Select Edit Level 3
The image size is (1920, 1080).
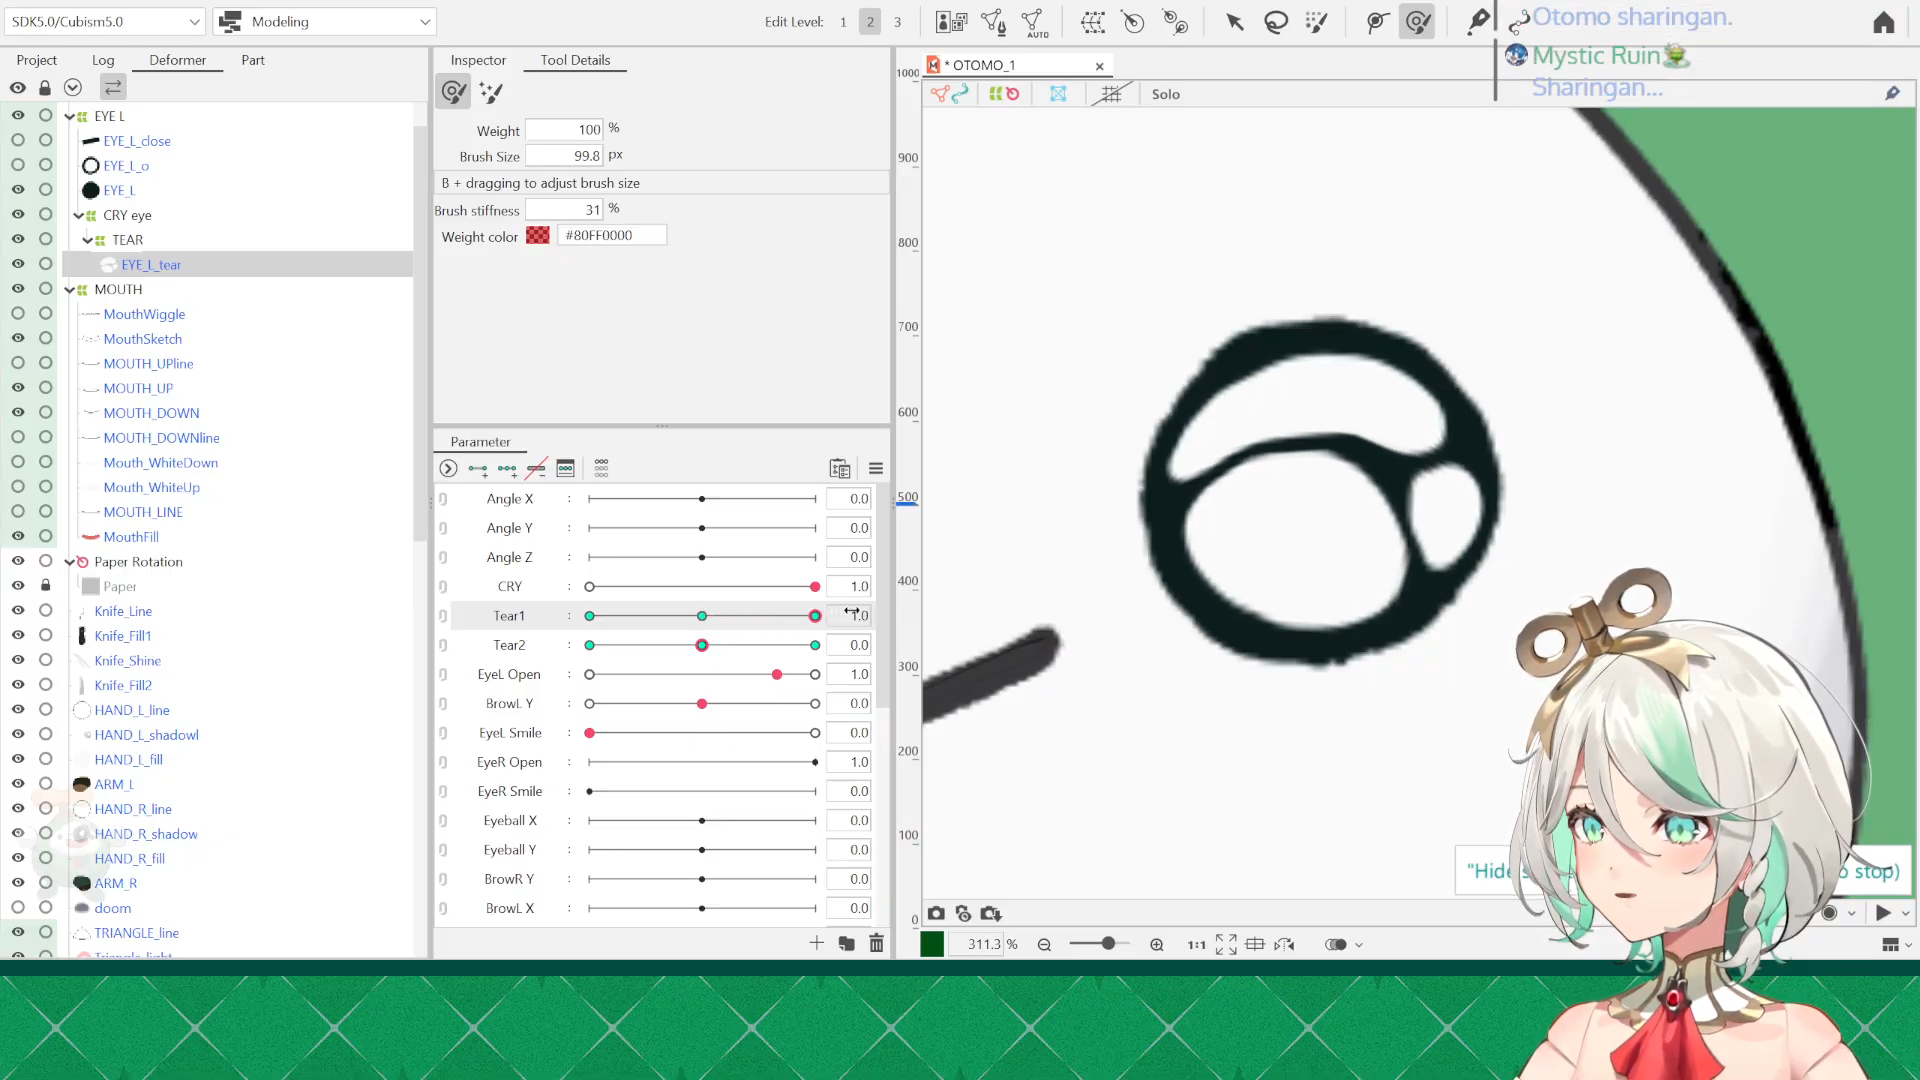[x=897, y=22]
